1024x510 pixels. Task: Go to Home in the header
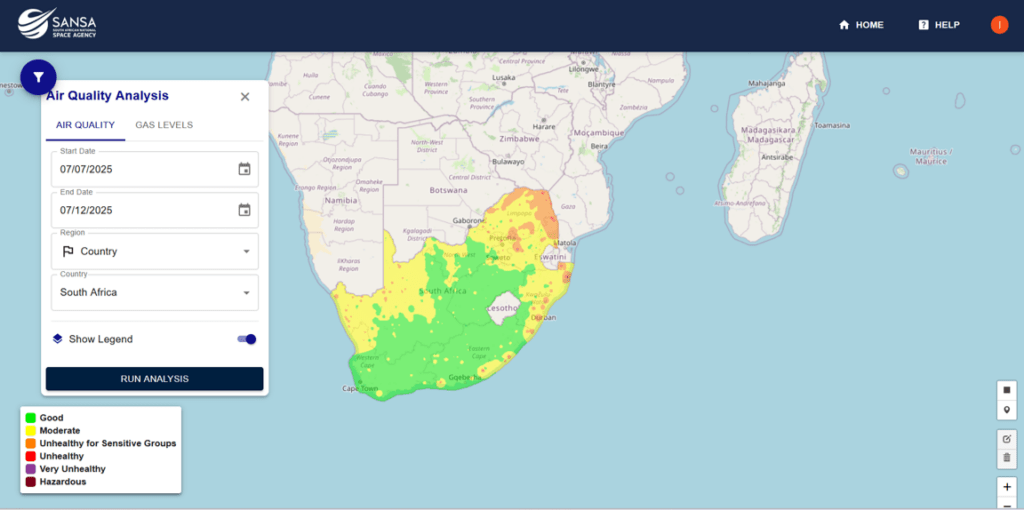point(861,25)
